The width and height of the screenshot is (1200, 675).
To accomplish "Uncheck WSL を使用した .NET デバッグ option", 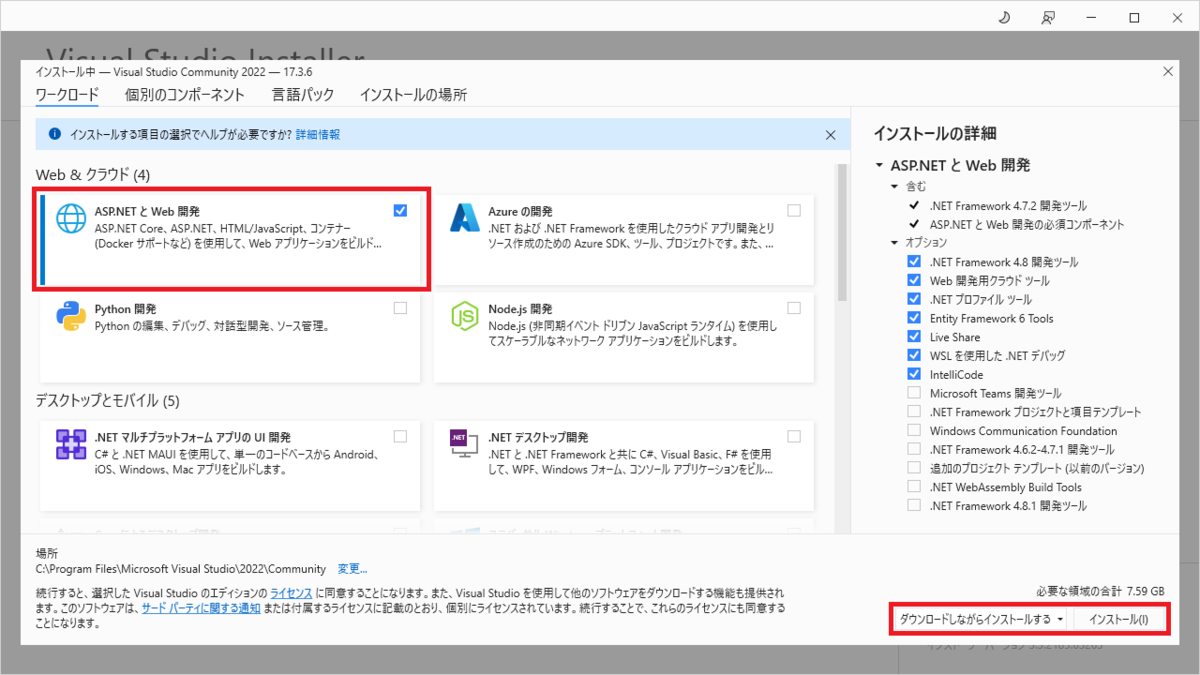I will pos(914,355).
